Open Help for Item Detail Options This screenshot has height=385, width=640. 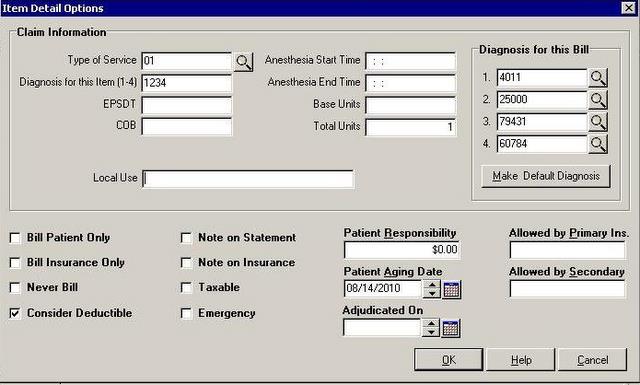click(521, 360)
